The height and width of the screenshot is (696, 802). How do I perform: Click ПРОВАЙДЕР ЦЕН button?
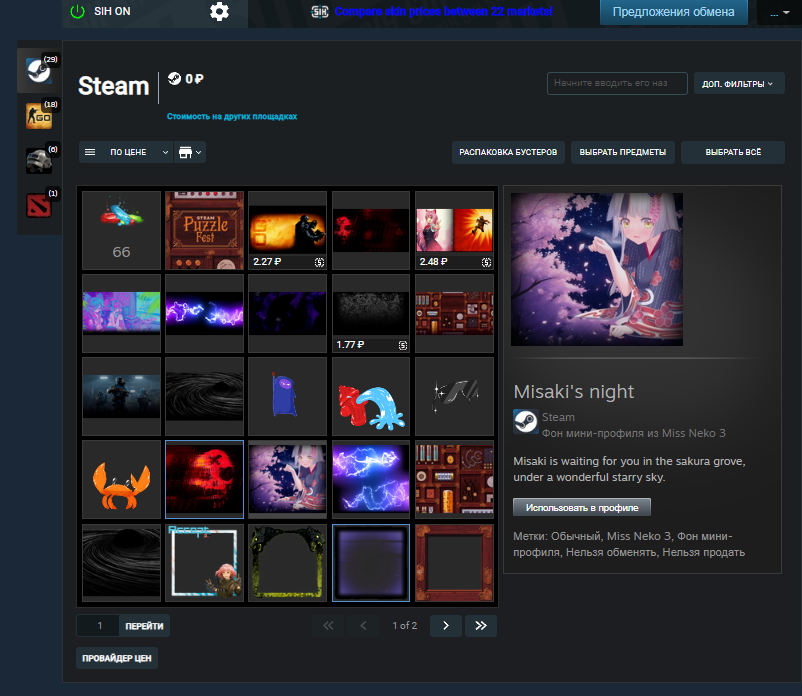(x=117, y=658)
